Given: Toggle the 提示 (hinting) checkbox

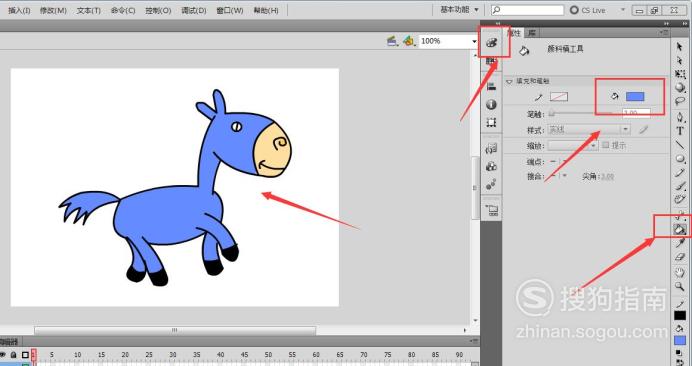Looking at the screenshot, I should (606, 145).
